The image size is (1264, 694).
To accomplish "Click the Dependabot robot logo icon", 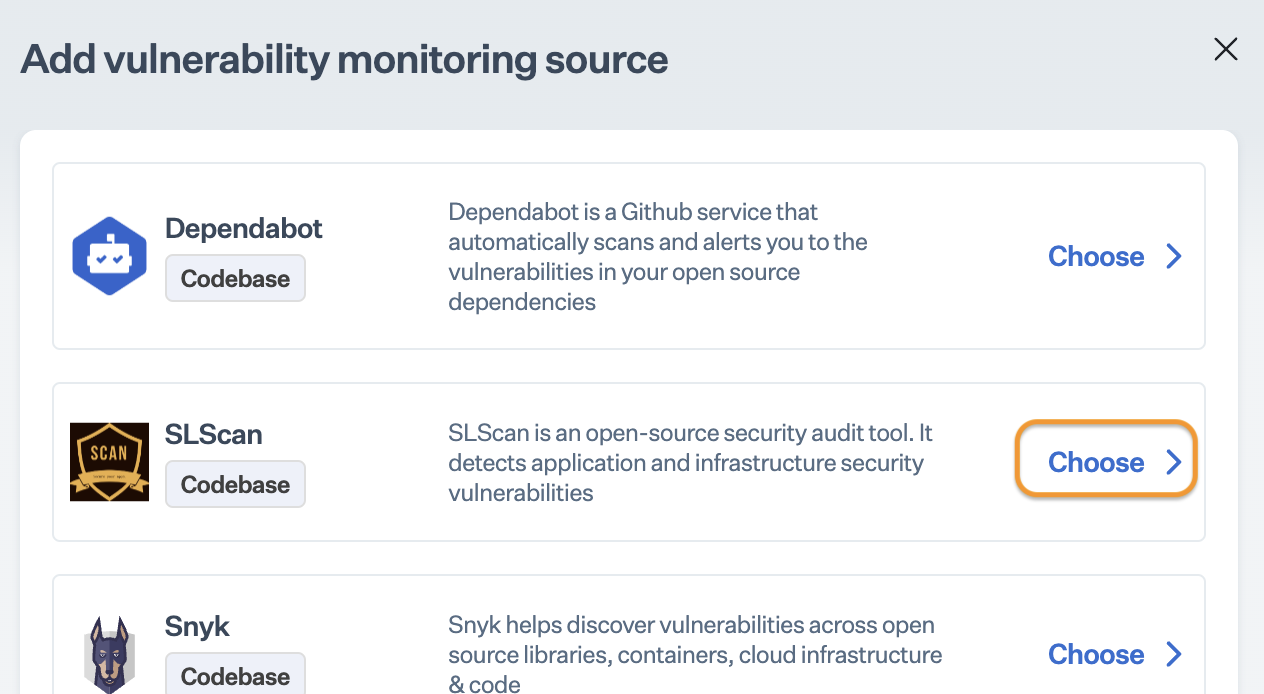I will [x=109, y=256].
